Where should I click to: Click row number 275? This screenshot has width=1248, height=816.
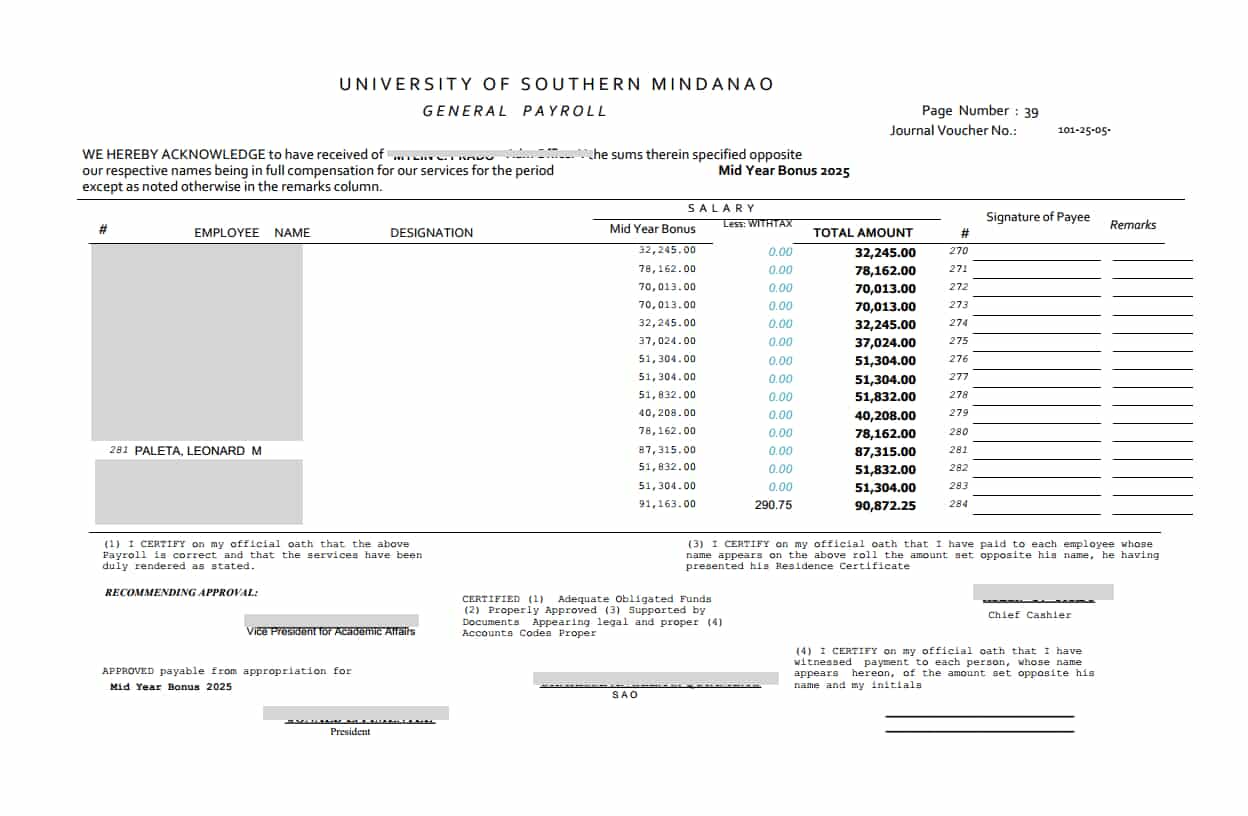pyautogui.click(x=959, y=341)
